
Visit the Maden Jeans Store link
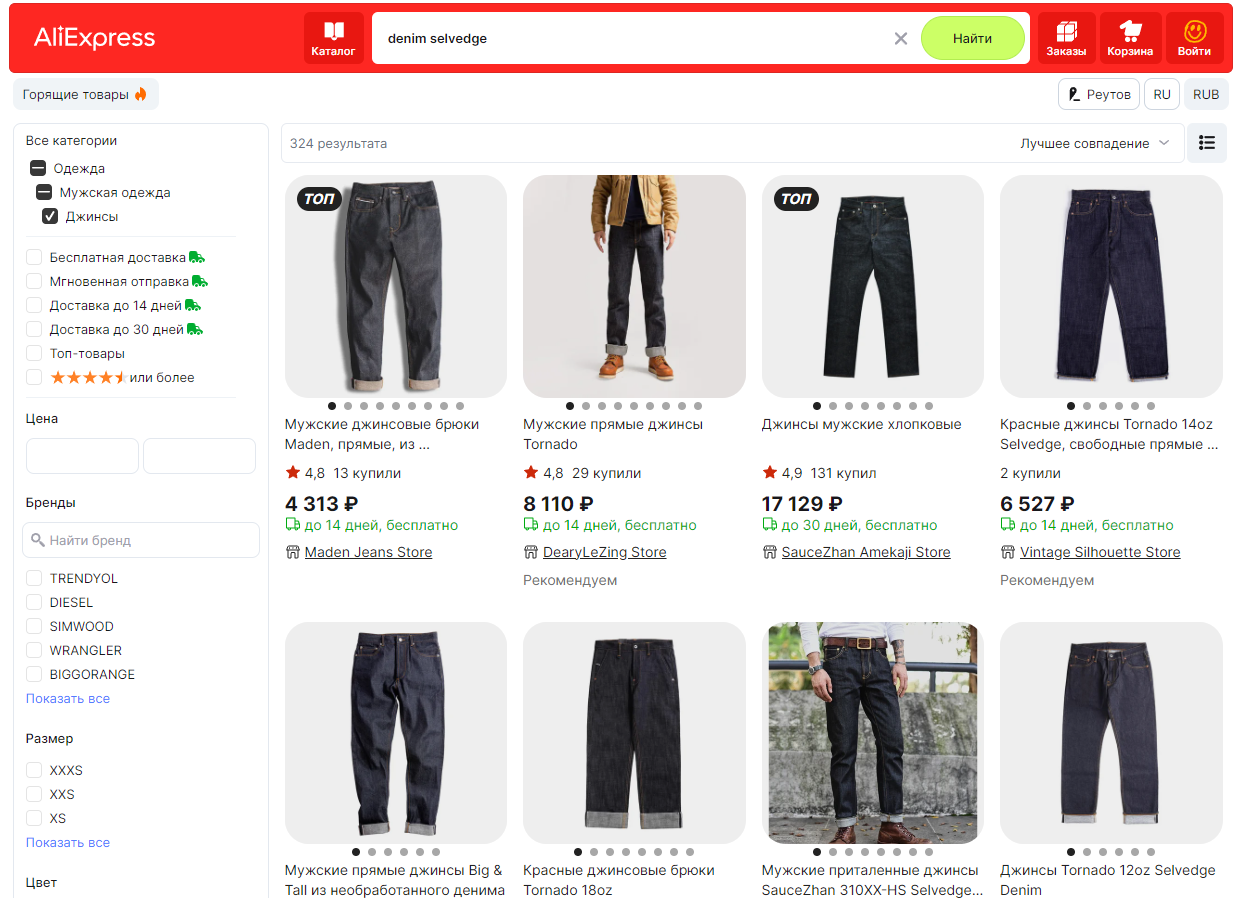click(368, 552)
